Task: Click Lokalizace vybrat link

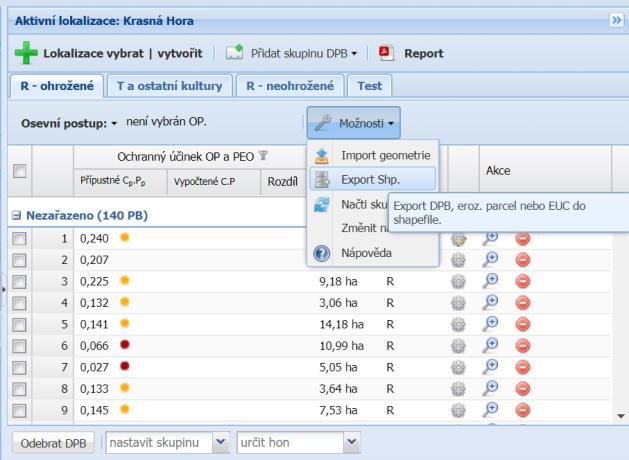Action: (93, 53)
